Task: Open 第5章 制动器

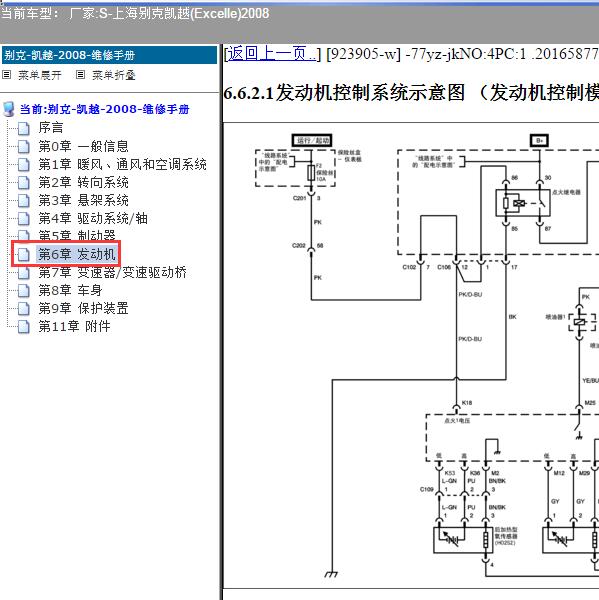Action: 77,235
